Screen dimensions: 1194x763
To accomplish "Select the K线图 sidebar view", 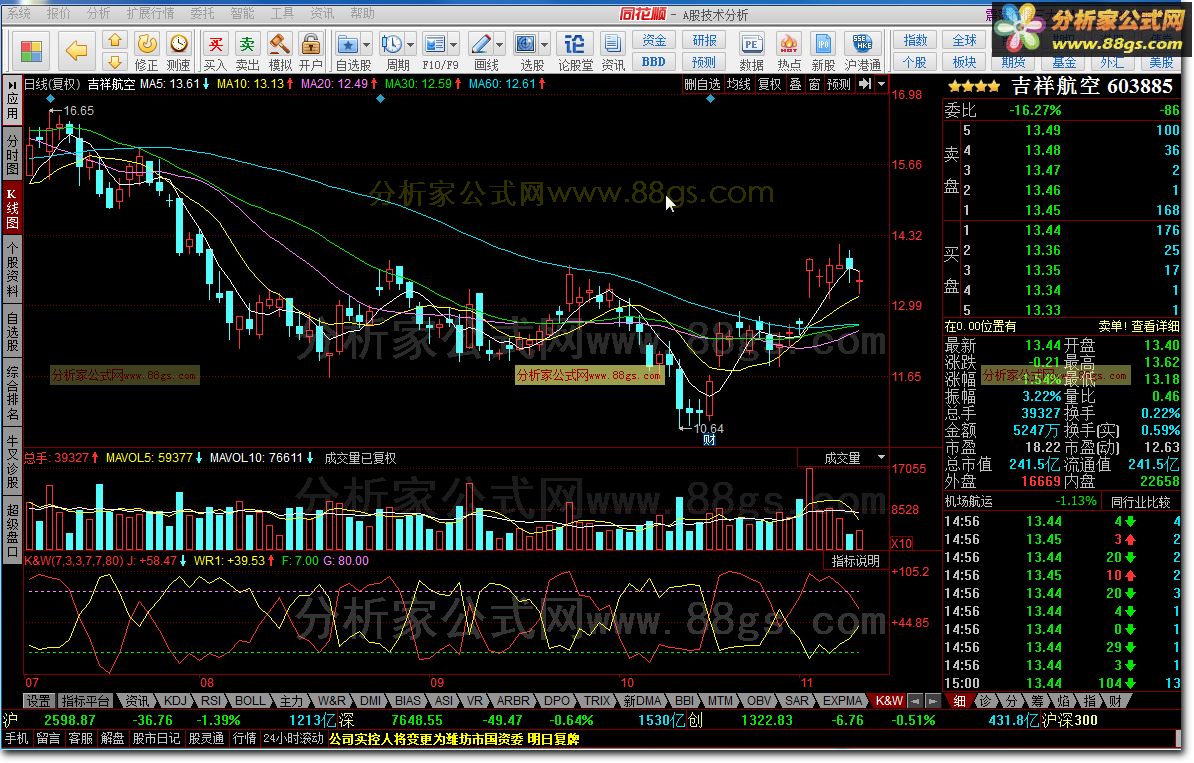I will (12, 207).
